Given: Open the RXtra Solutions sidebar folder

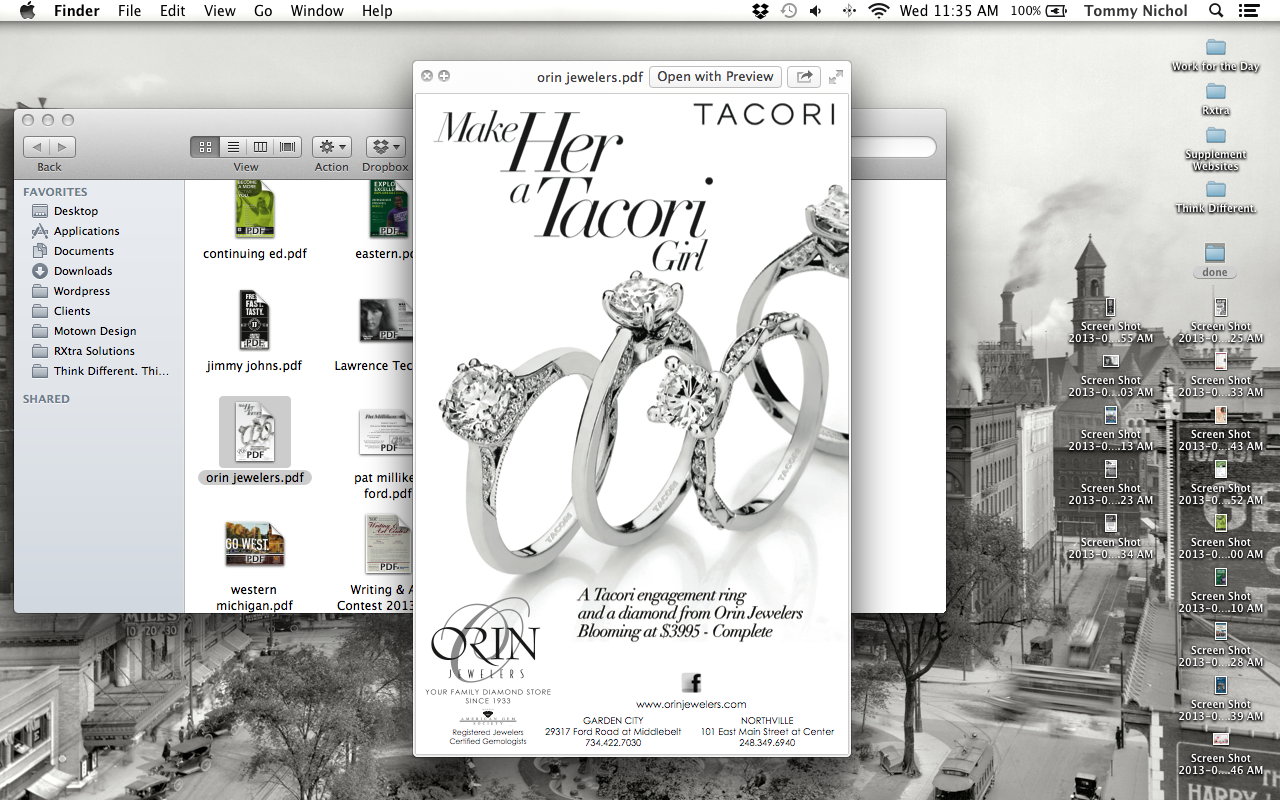Looking at the screenshot, I should 94,351.
